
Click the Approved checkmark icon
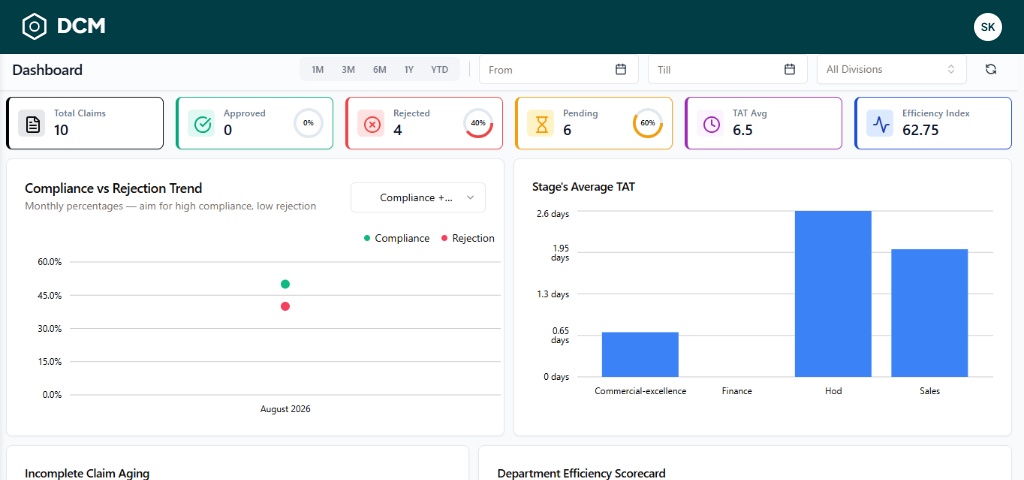[201, 123]
